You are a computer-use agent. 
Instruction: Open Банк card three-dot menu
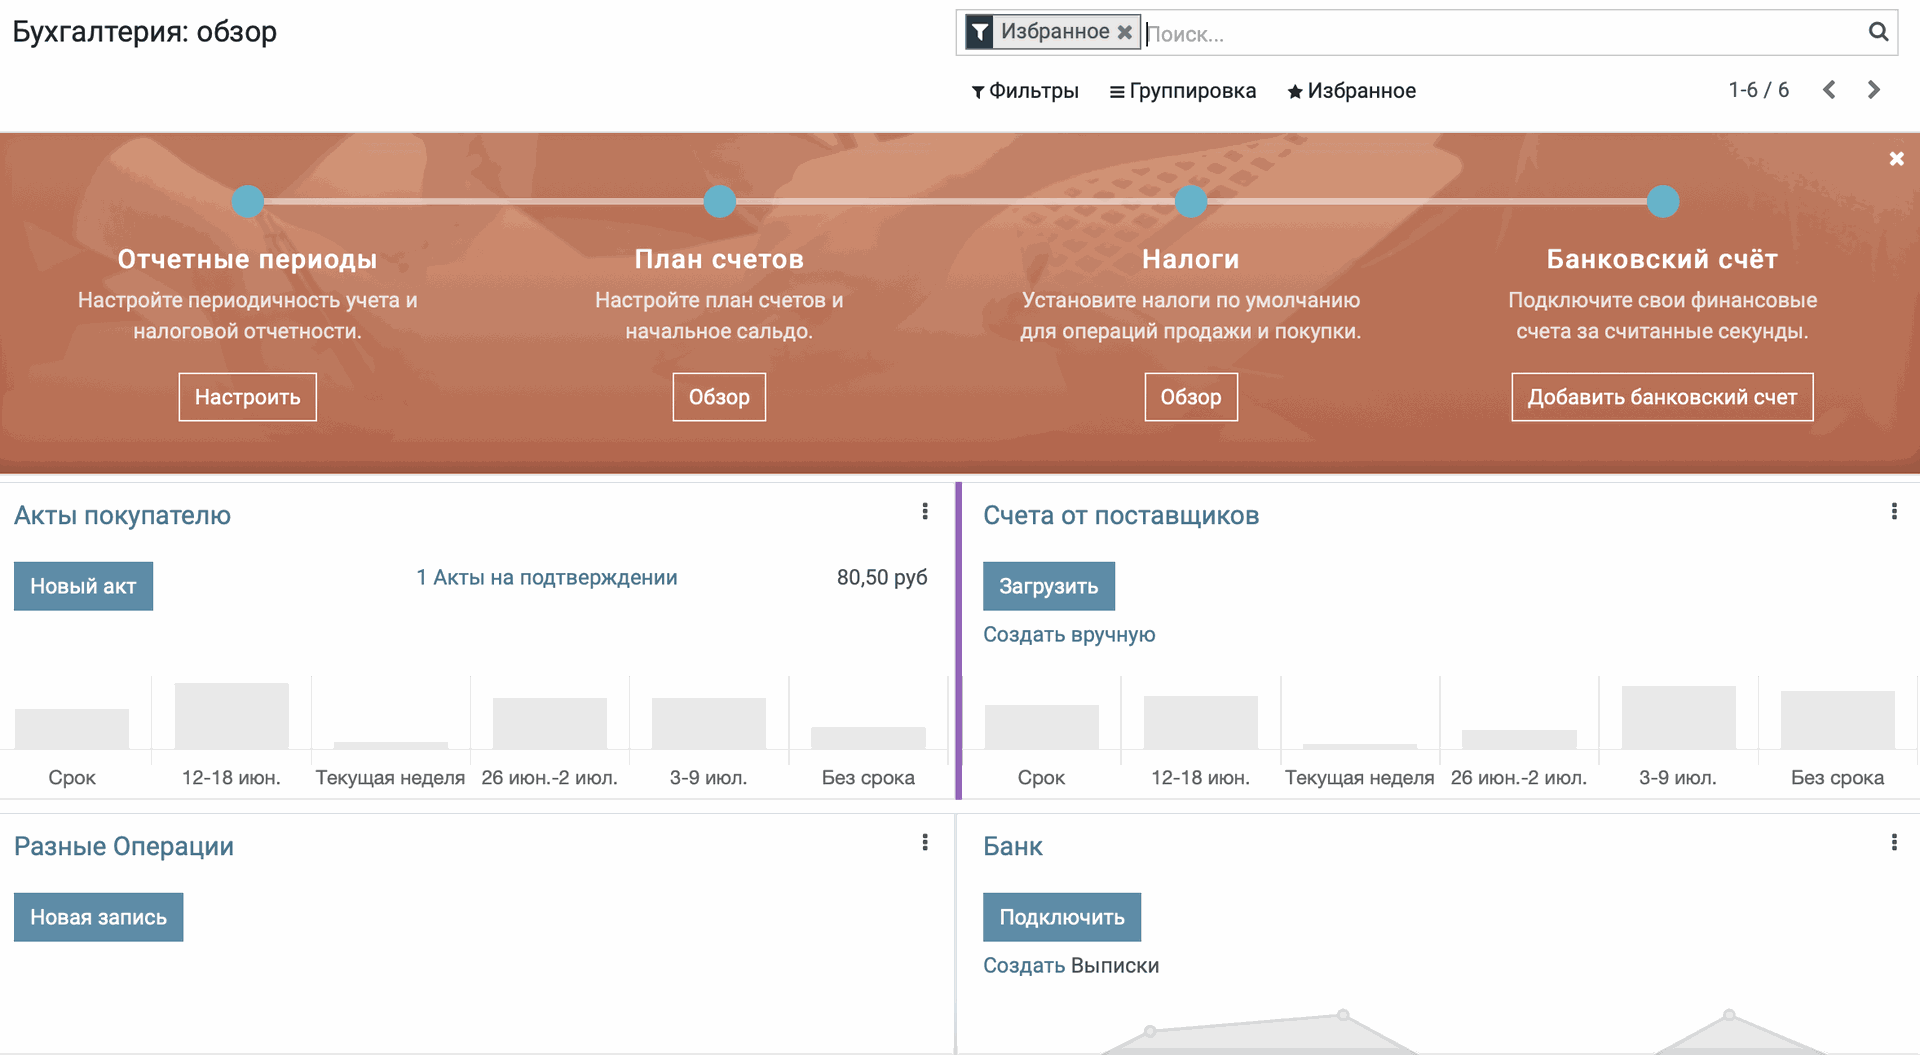pyautogui.click(x=1894, y=843)
